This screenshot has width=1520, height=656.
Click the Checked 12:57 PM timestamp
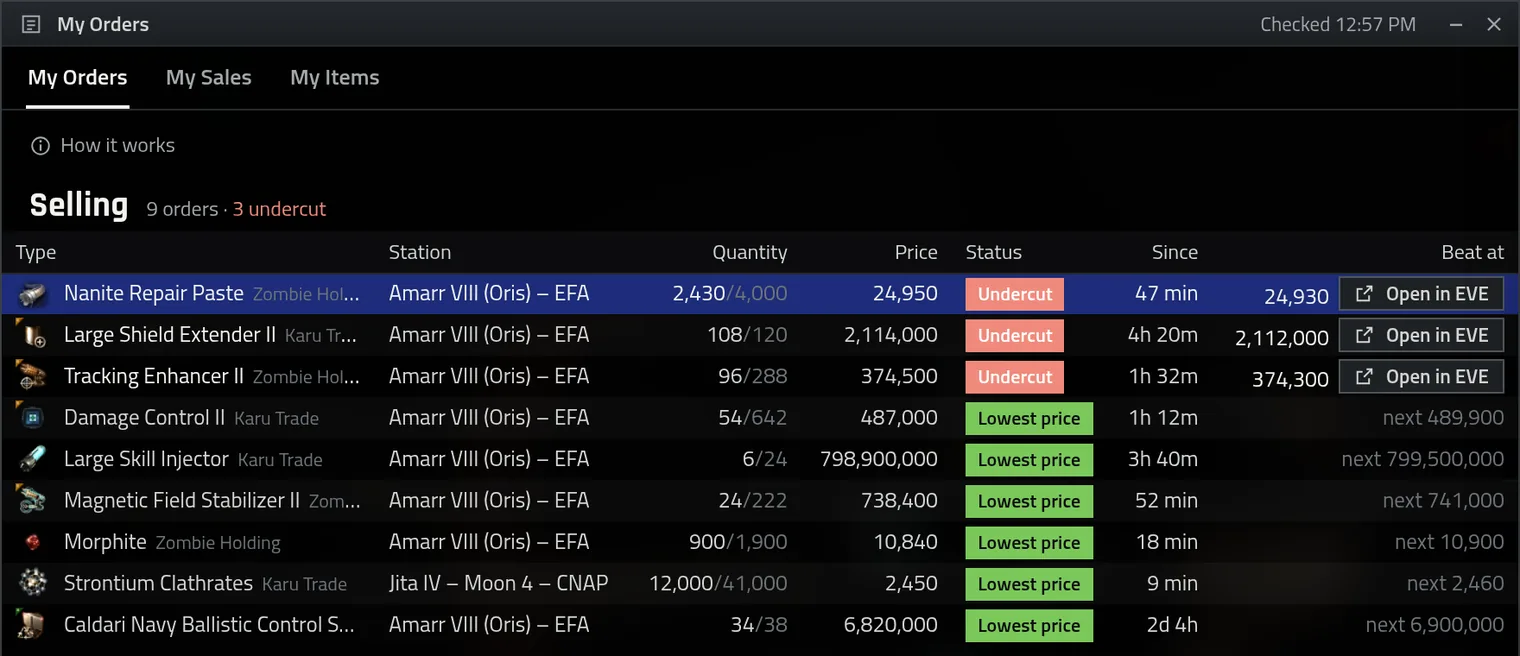(x=1338, y=24)
